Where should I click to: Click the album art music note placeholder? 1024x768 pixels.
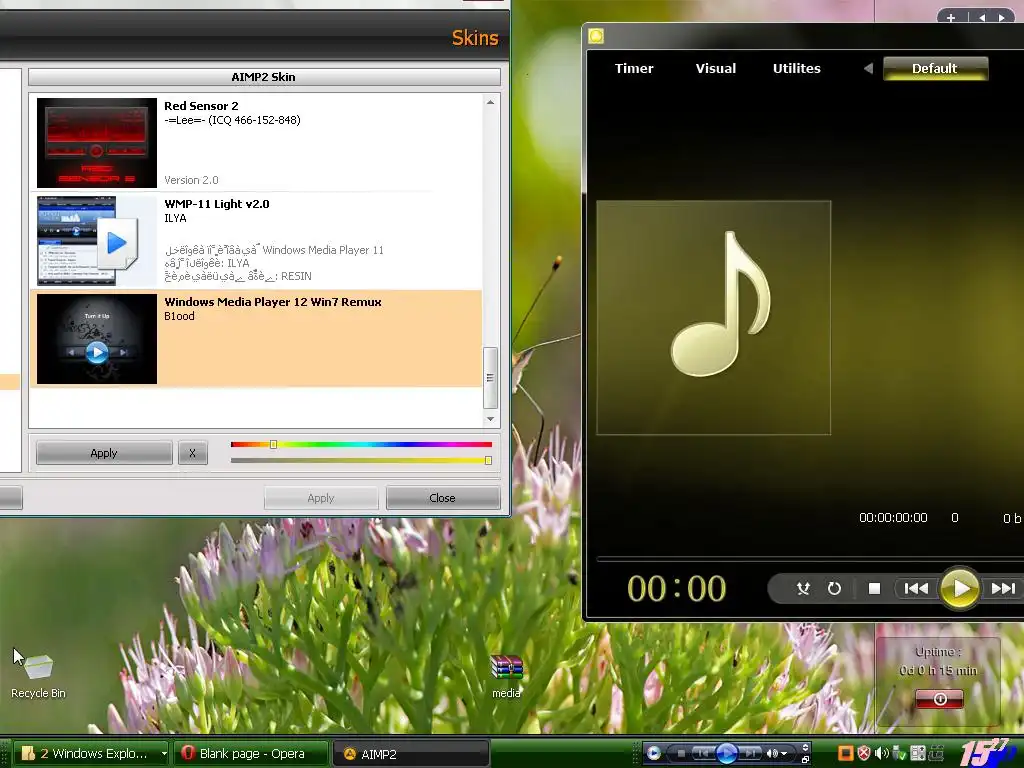click(714, 318)
